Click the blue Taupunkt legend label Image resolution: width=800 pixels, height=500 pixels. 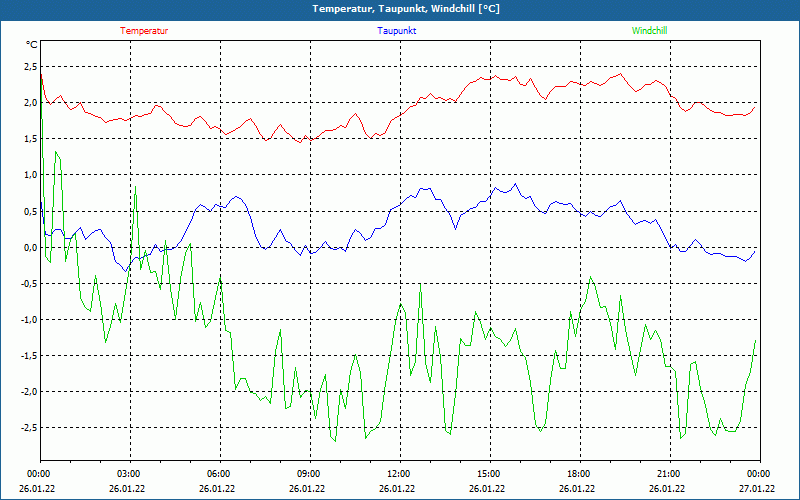click(x=396, y=31)
